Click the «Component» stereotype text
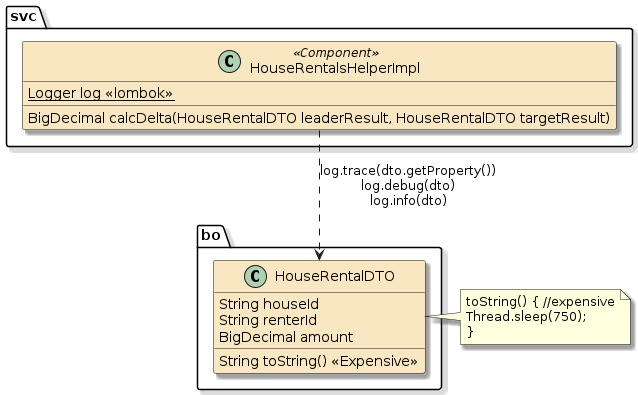Image resolution: width=638 pixels, height=395 pixels. click(336, 53)
